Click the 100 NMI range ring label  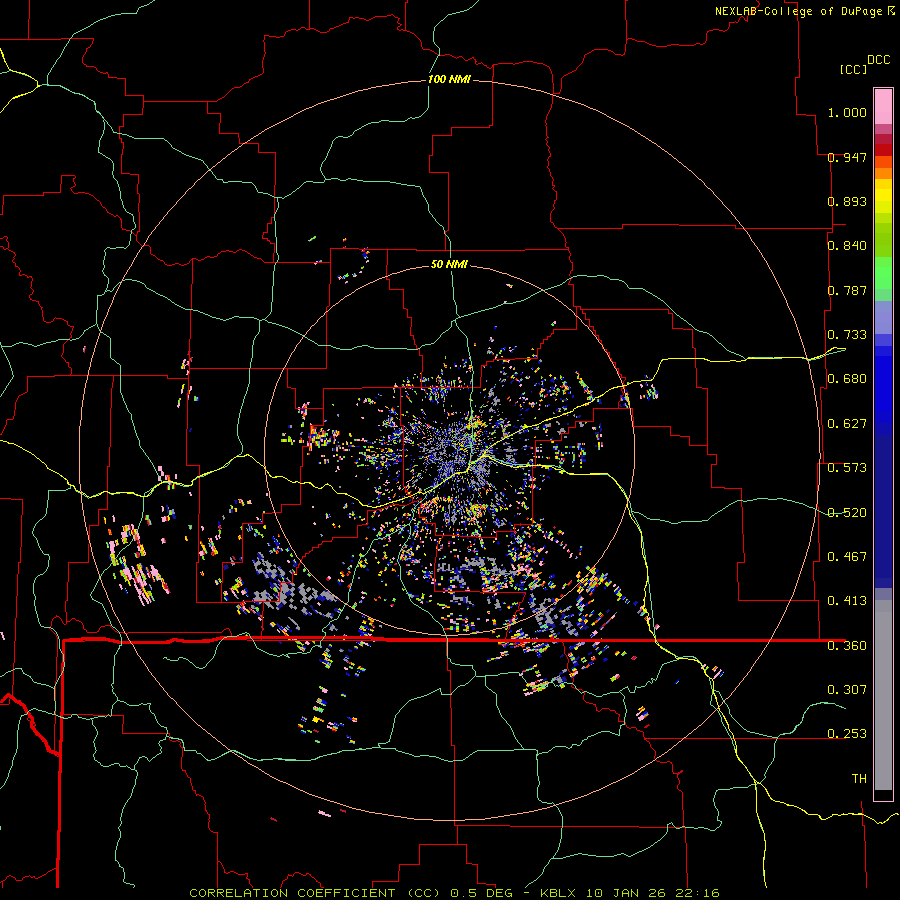(x=449, y=79)
